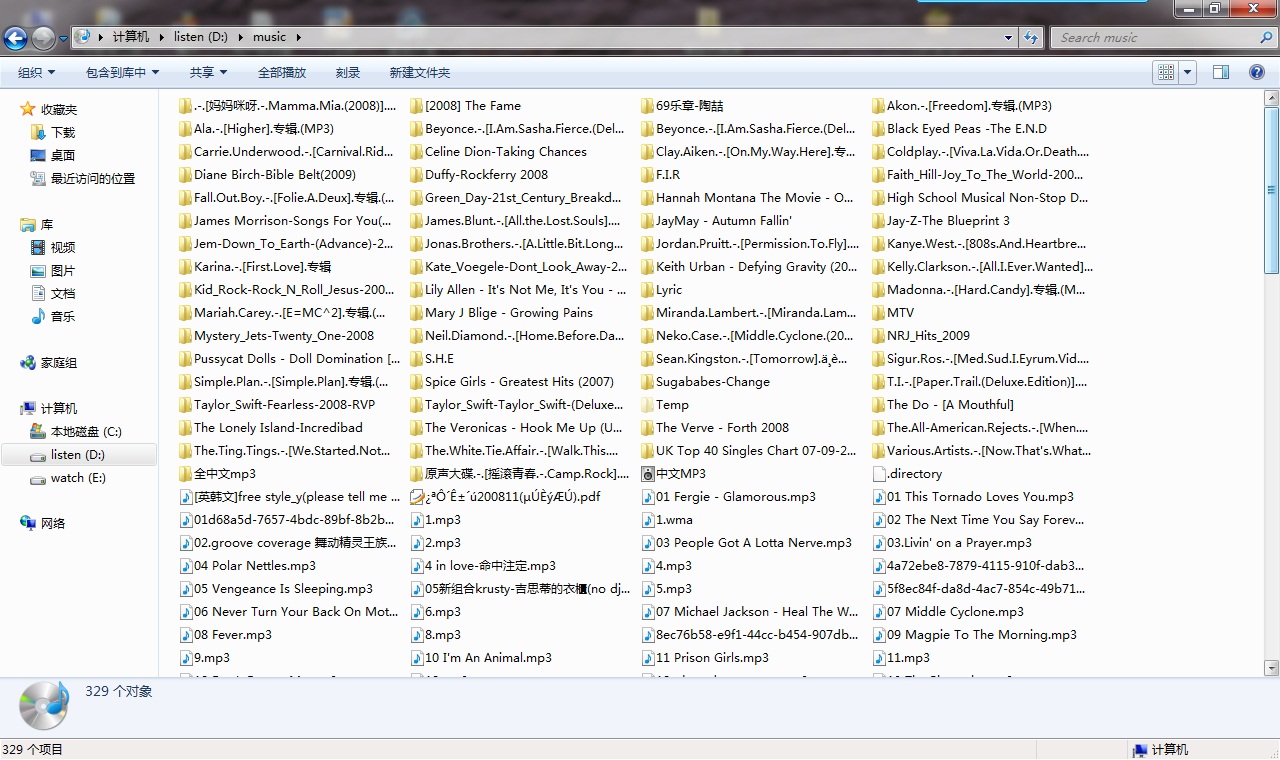Viewport: 1280px width, 760px height.
Task: Select the Sugababes-Change folder
Action: (x=706, y=381)
